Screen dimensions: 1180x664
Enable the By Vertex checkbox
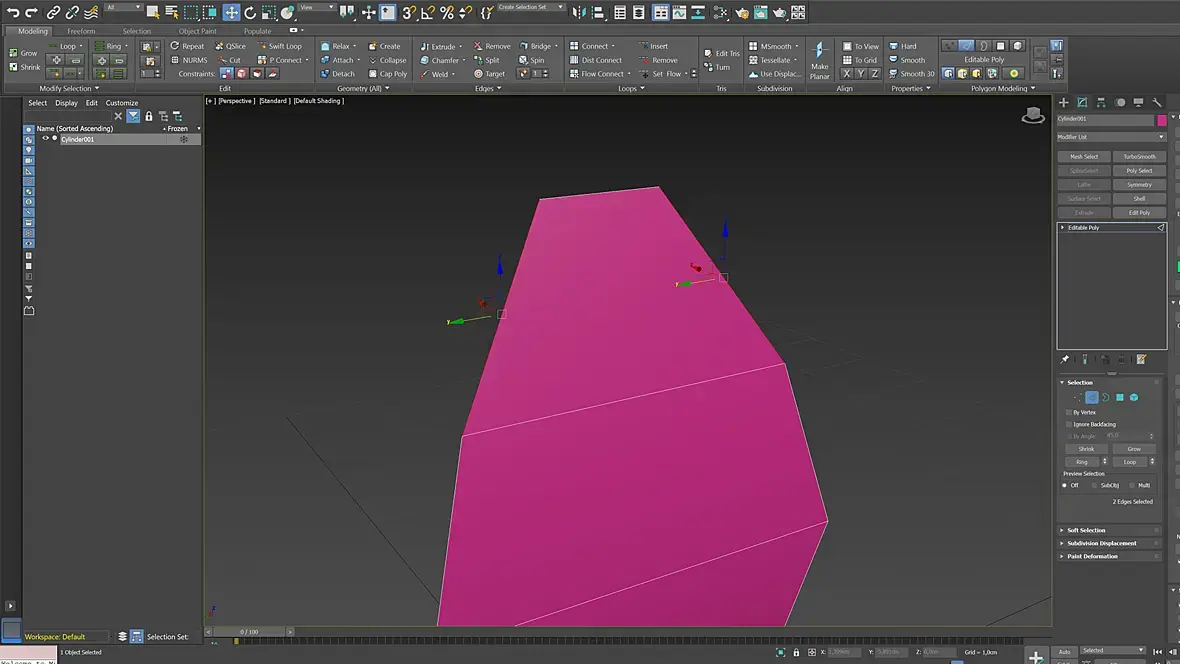tap(1069, 412)
